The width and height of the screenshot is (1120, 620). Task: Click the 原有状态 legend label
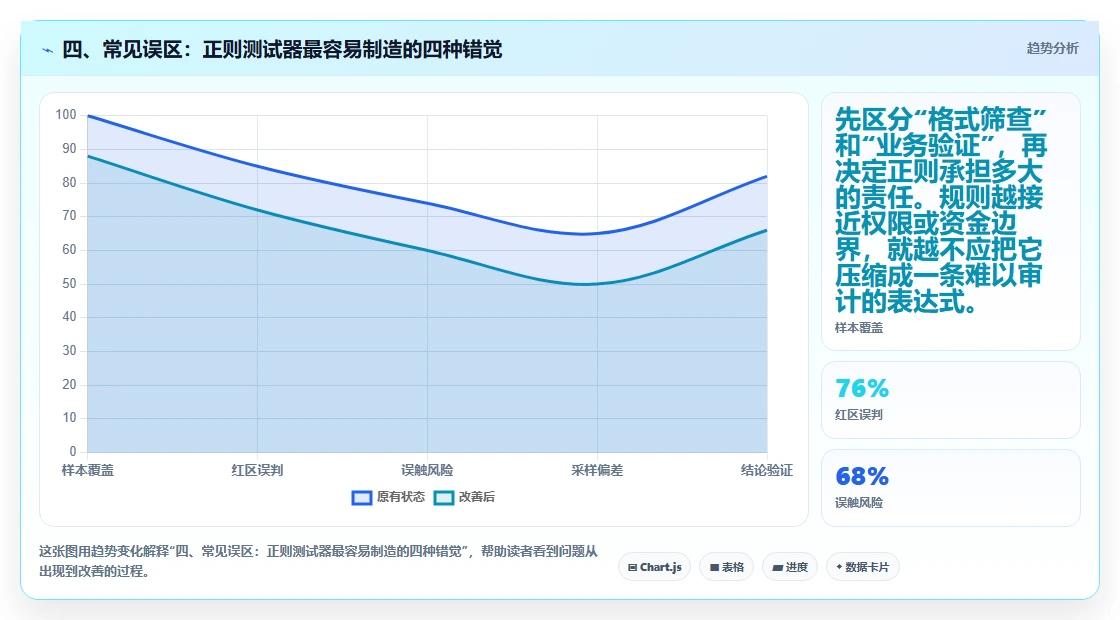(401, 497)
